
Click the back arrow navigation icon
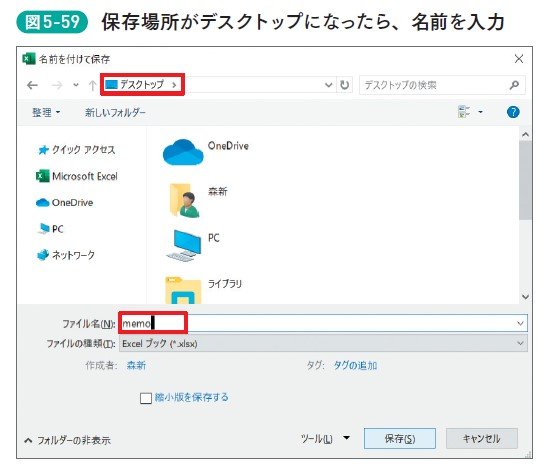coord(32,85)
